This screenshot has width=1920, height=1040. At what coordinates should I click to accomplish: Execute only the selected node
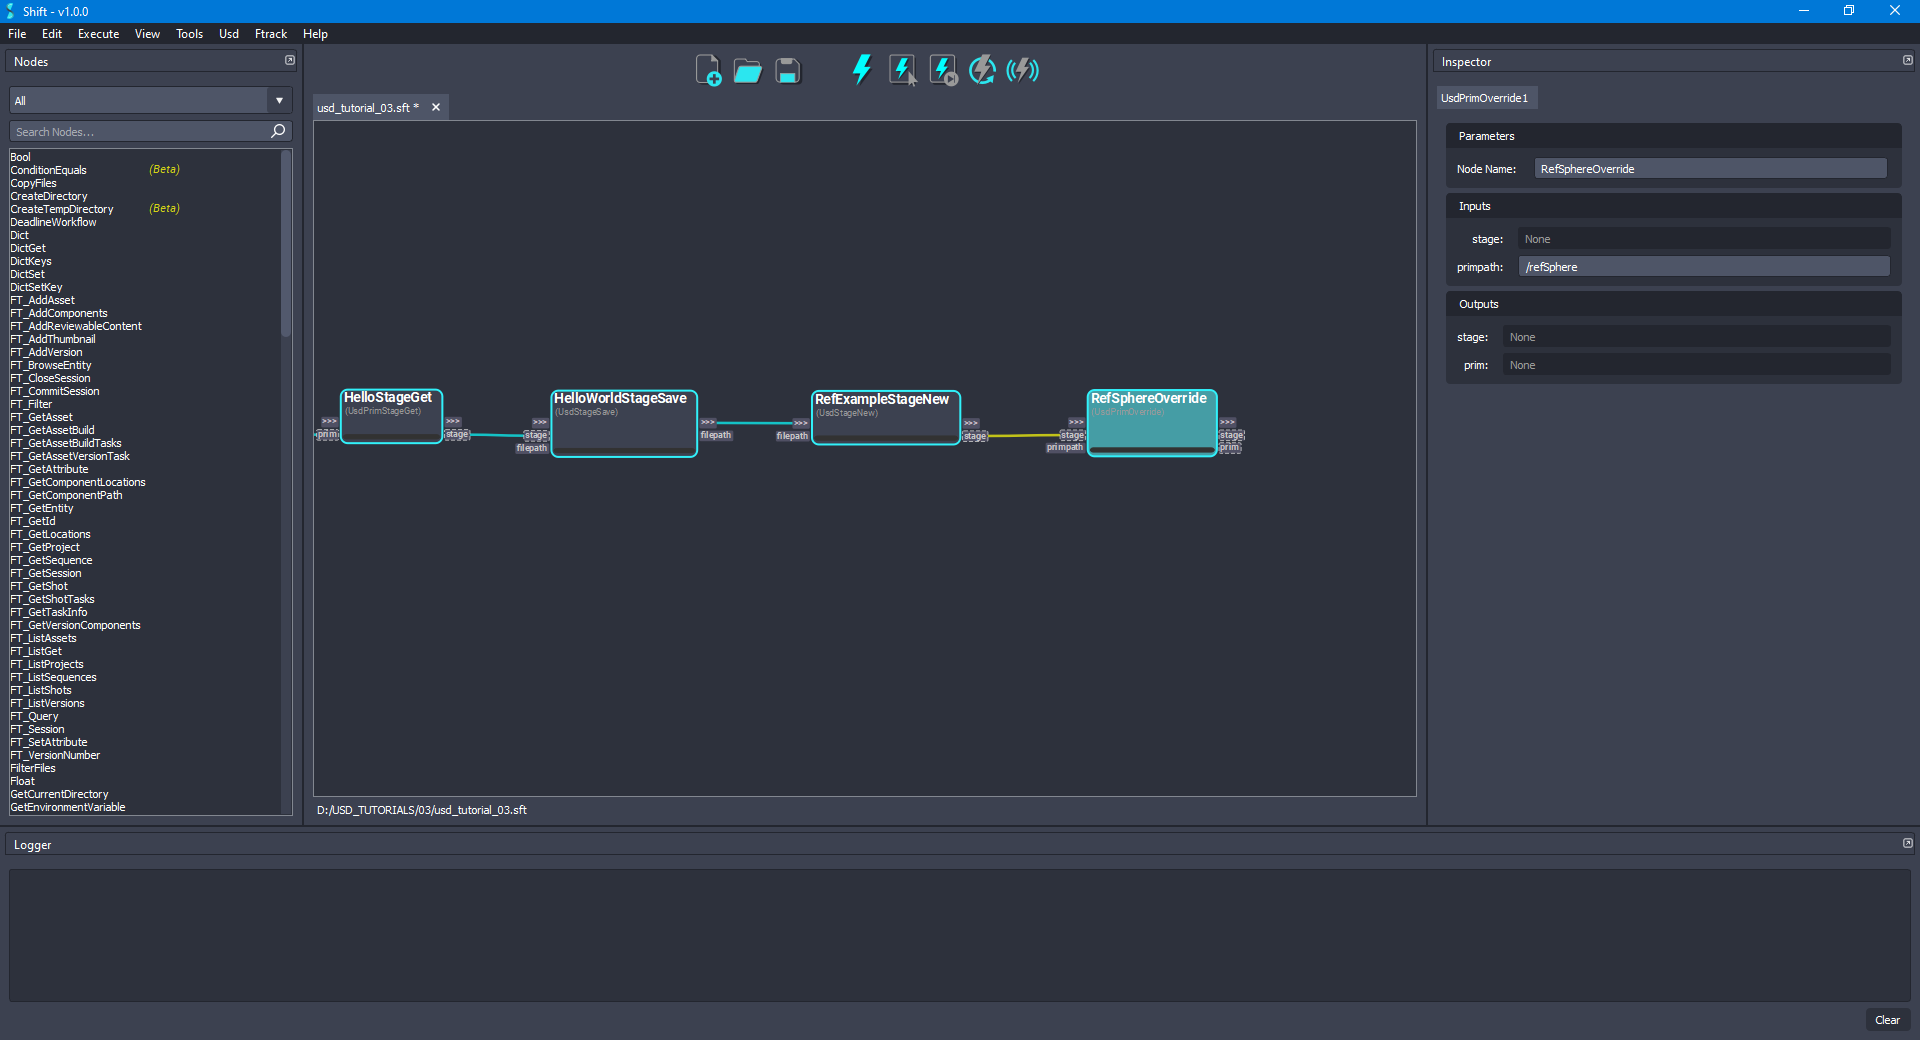coord(902,70)
